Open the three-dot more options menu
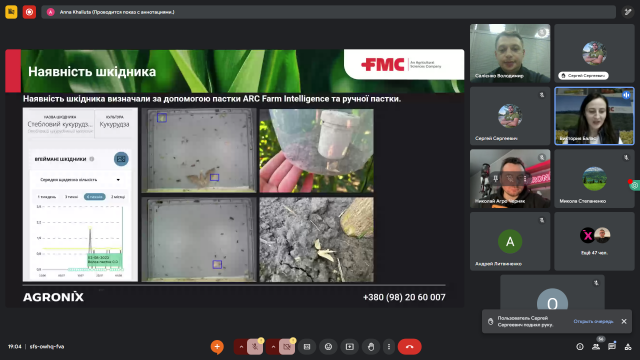 click(x=389, y=347)
